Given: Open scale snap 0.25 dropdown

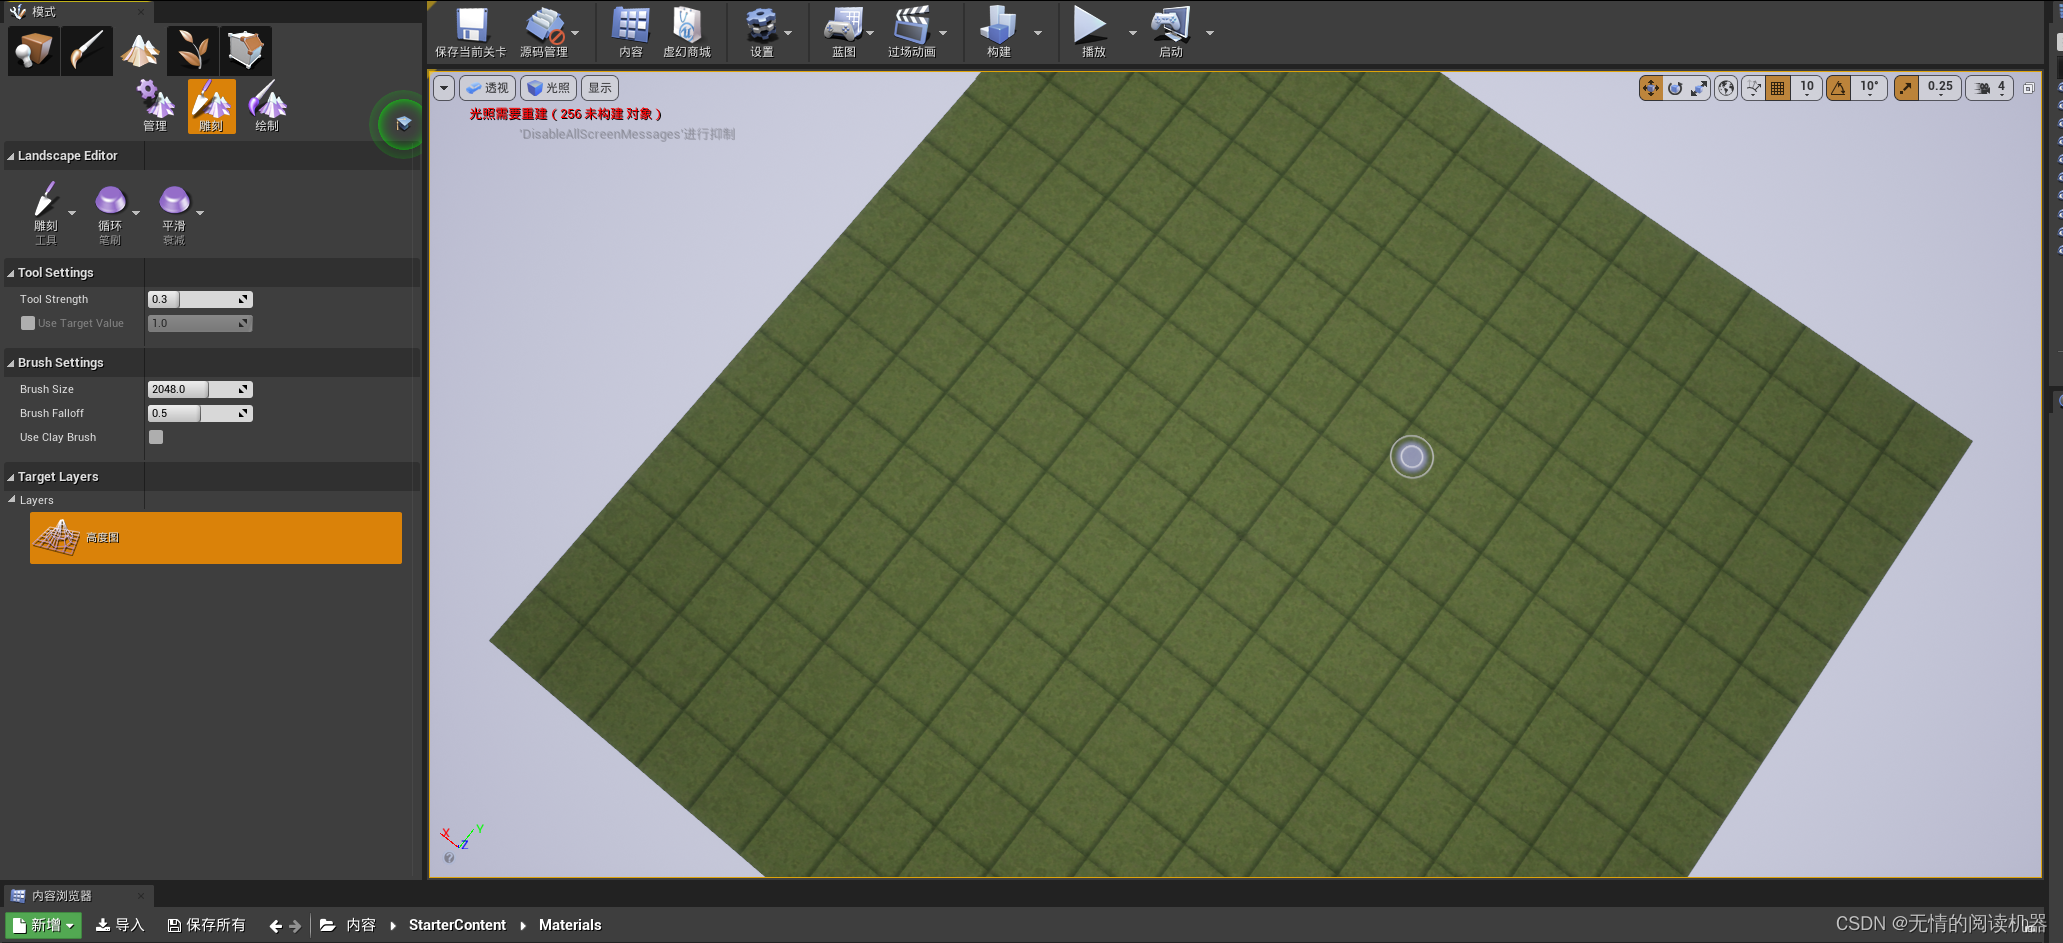Looking at the screenshot, I should (1940, 88).
